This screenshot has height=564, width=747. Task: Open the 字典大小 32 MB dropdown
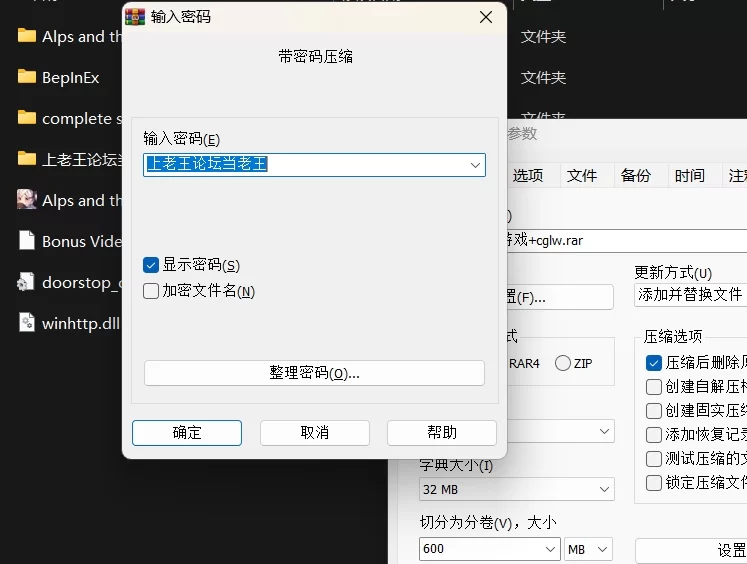tap(516, 489)
